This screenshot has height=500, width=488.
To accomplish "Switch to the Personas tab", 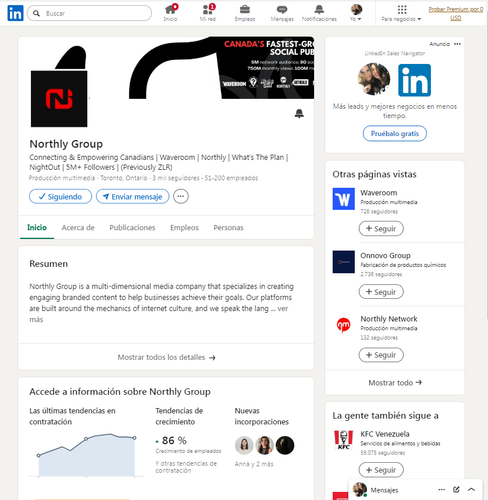I will [x=228, y=228].
